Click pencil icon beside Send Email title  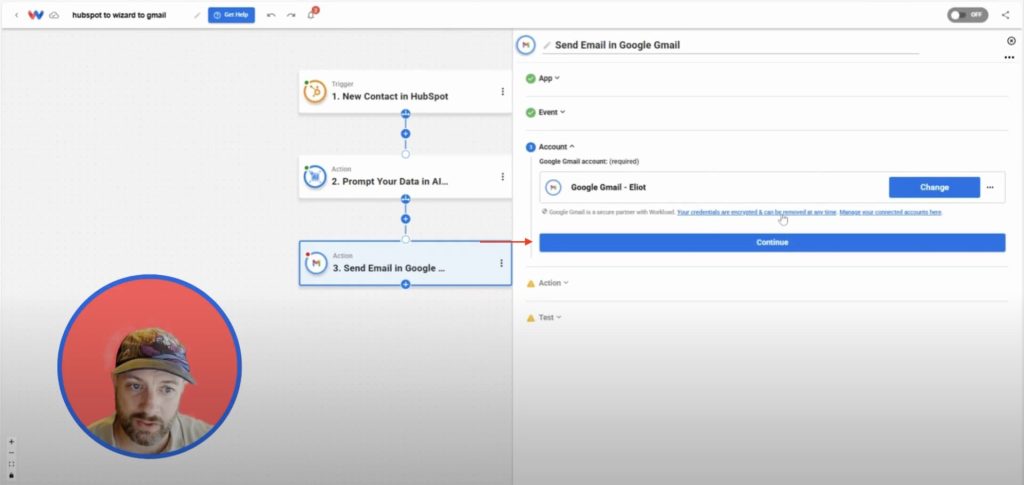[547, 46]
